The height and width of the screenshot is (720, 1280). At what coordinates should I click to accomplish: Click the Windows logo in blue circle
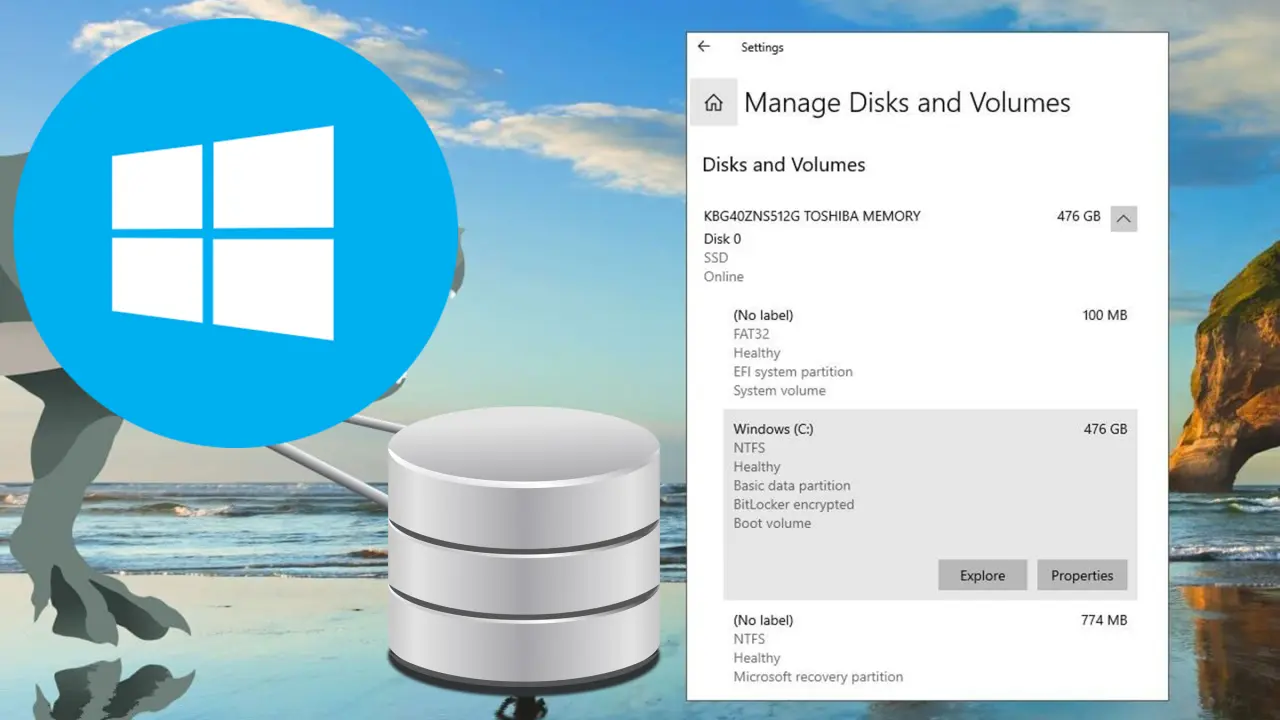223,233
